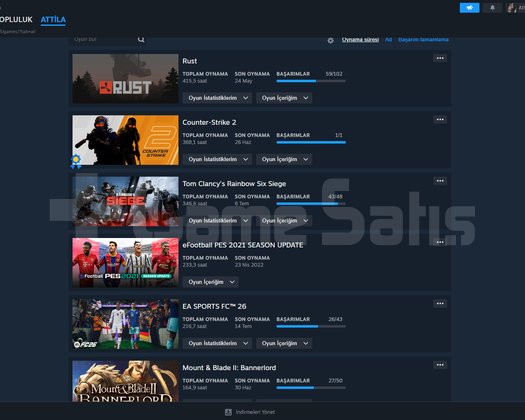Screen dimensions: 525x420
Task: Click the Counter-Strike 2 blue badge ribbon icon
Action: click(76, 161)
